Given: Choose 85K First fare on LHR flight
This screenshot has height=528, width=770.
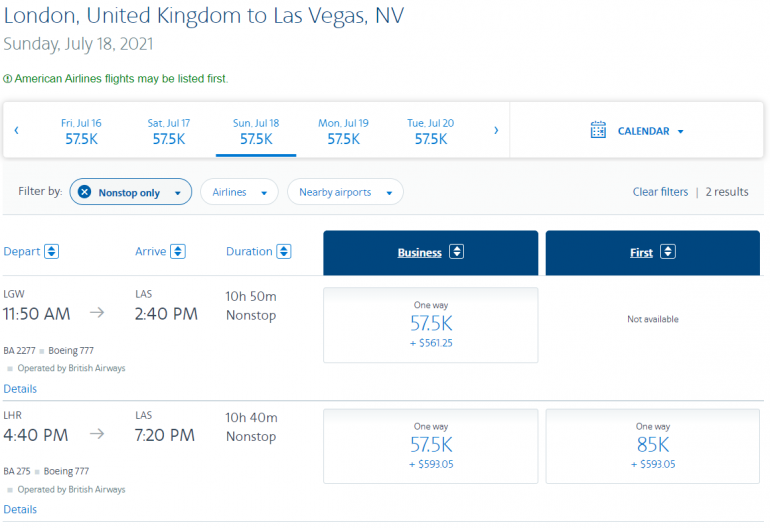Looking at the screenshot, I should [x=653, y=446].
